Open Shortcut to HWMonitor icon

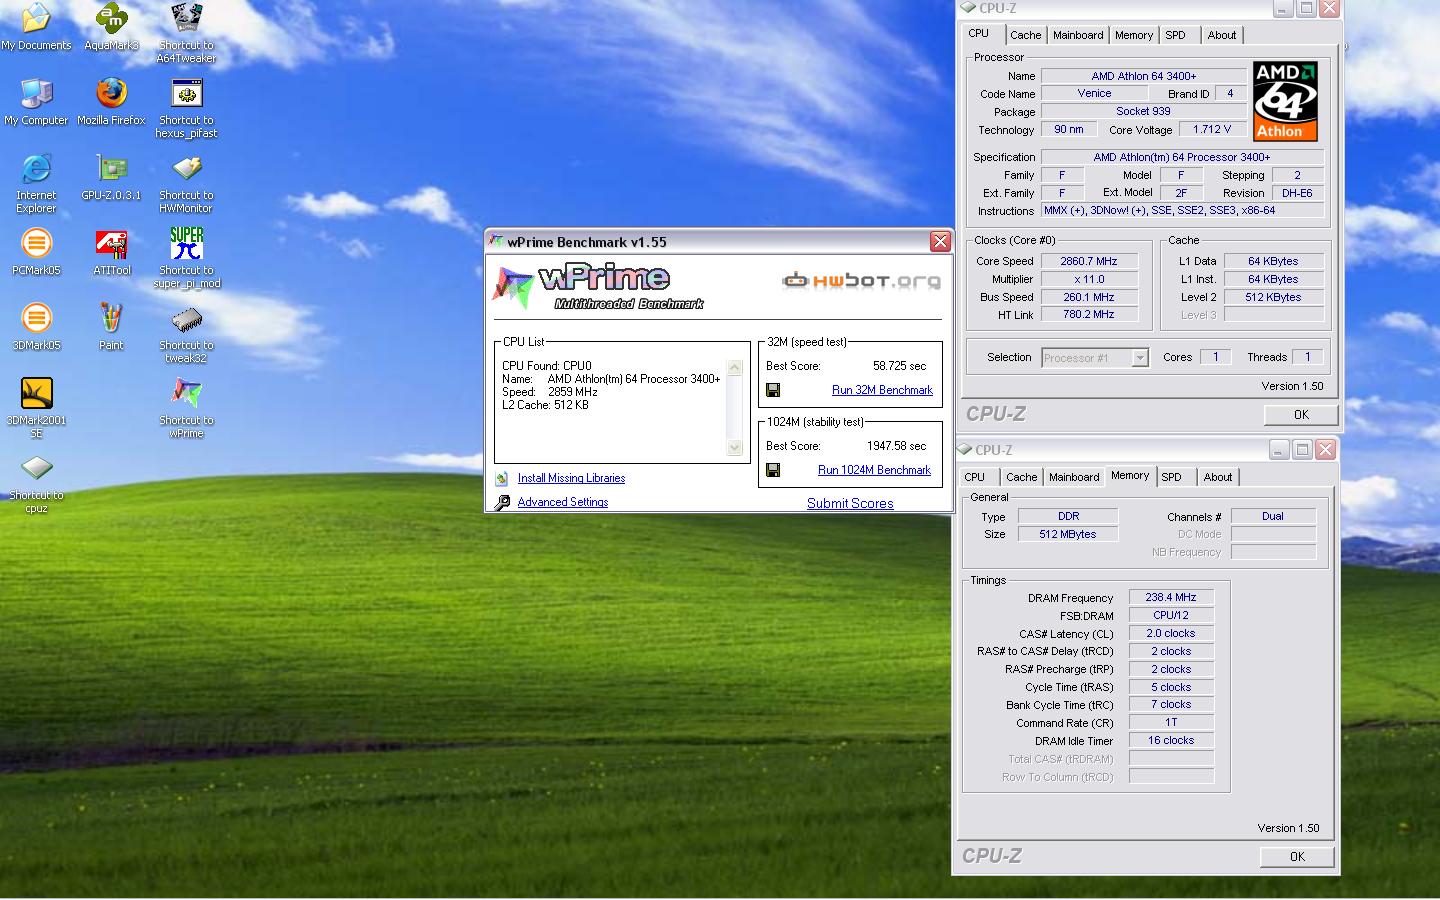[x=186, y=183]
